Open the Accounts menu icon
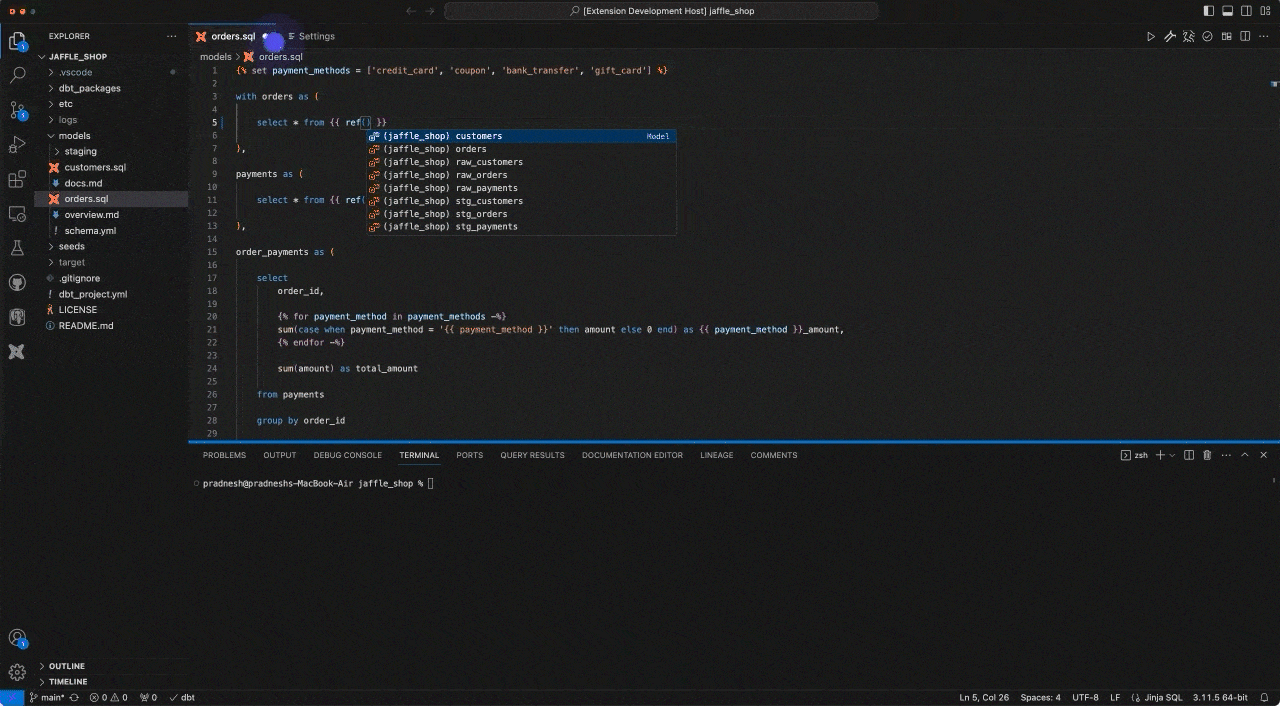1280x706 pixels. (17, 638)
